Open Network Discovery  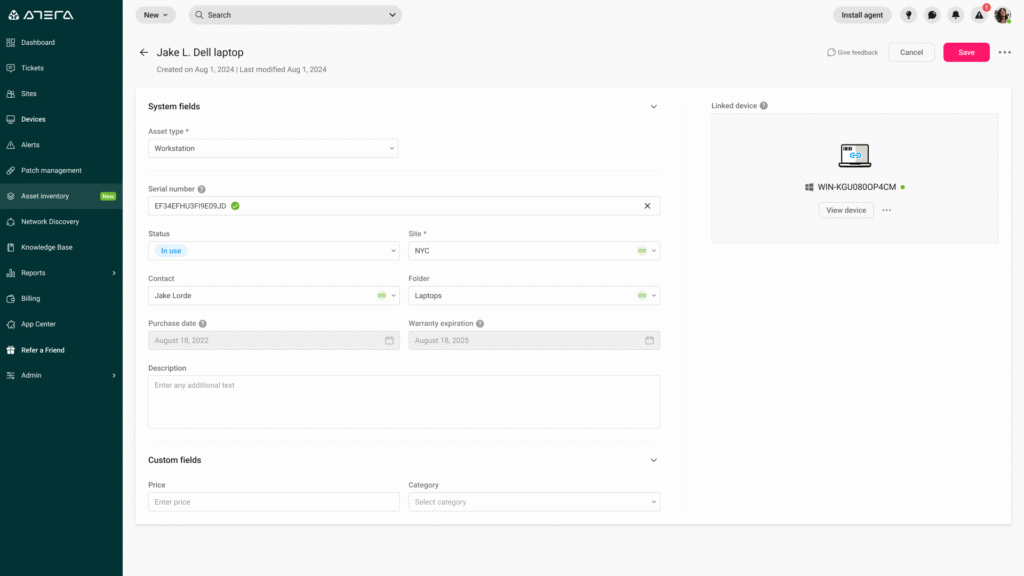tap(52, 221)
